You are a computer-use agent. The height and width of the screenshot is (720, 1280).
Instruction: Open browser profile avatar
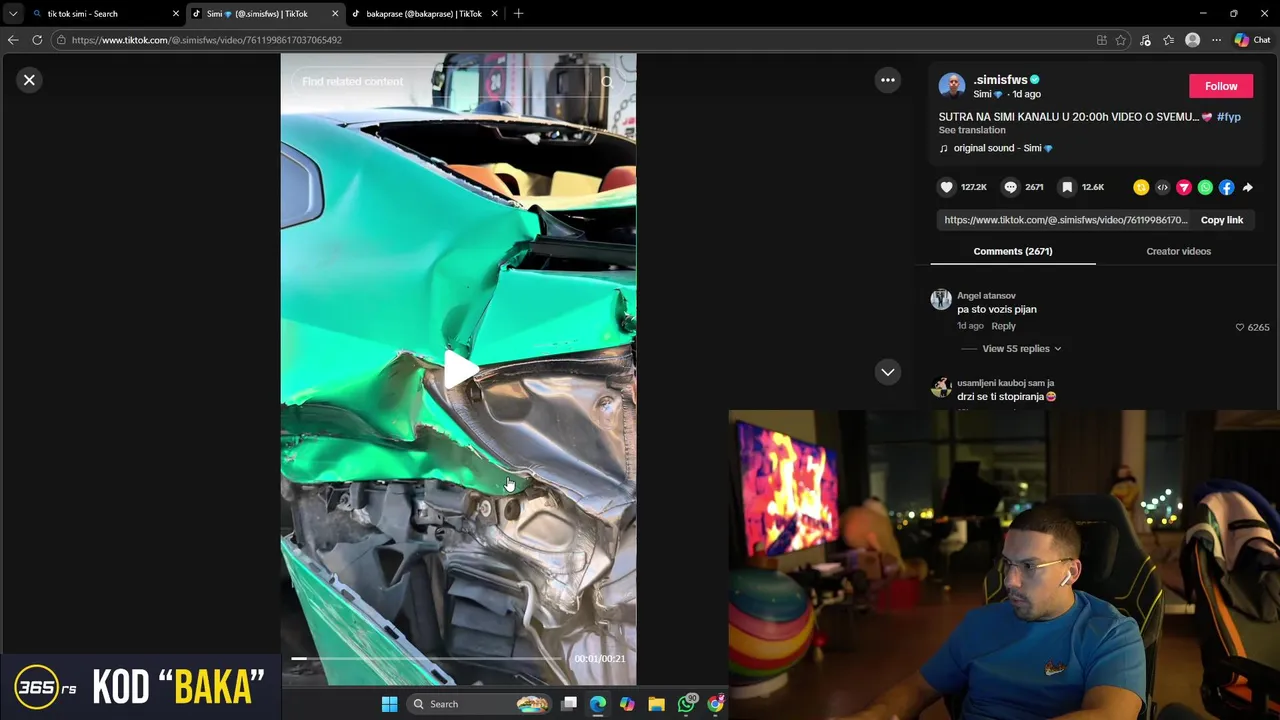[x=1192, y=40]
